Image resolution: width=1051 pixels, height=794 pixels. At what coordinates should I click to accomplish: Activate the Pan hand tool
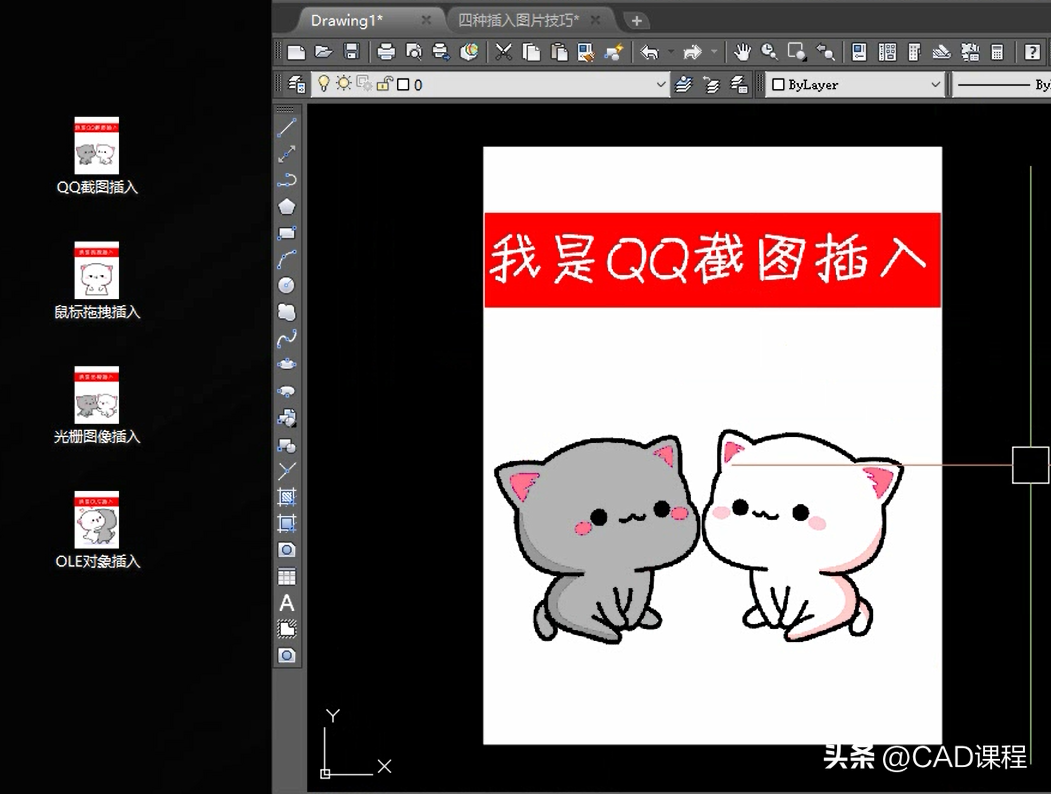741,52
